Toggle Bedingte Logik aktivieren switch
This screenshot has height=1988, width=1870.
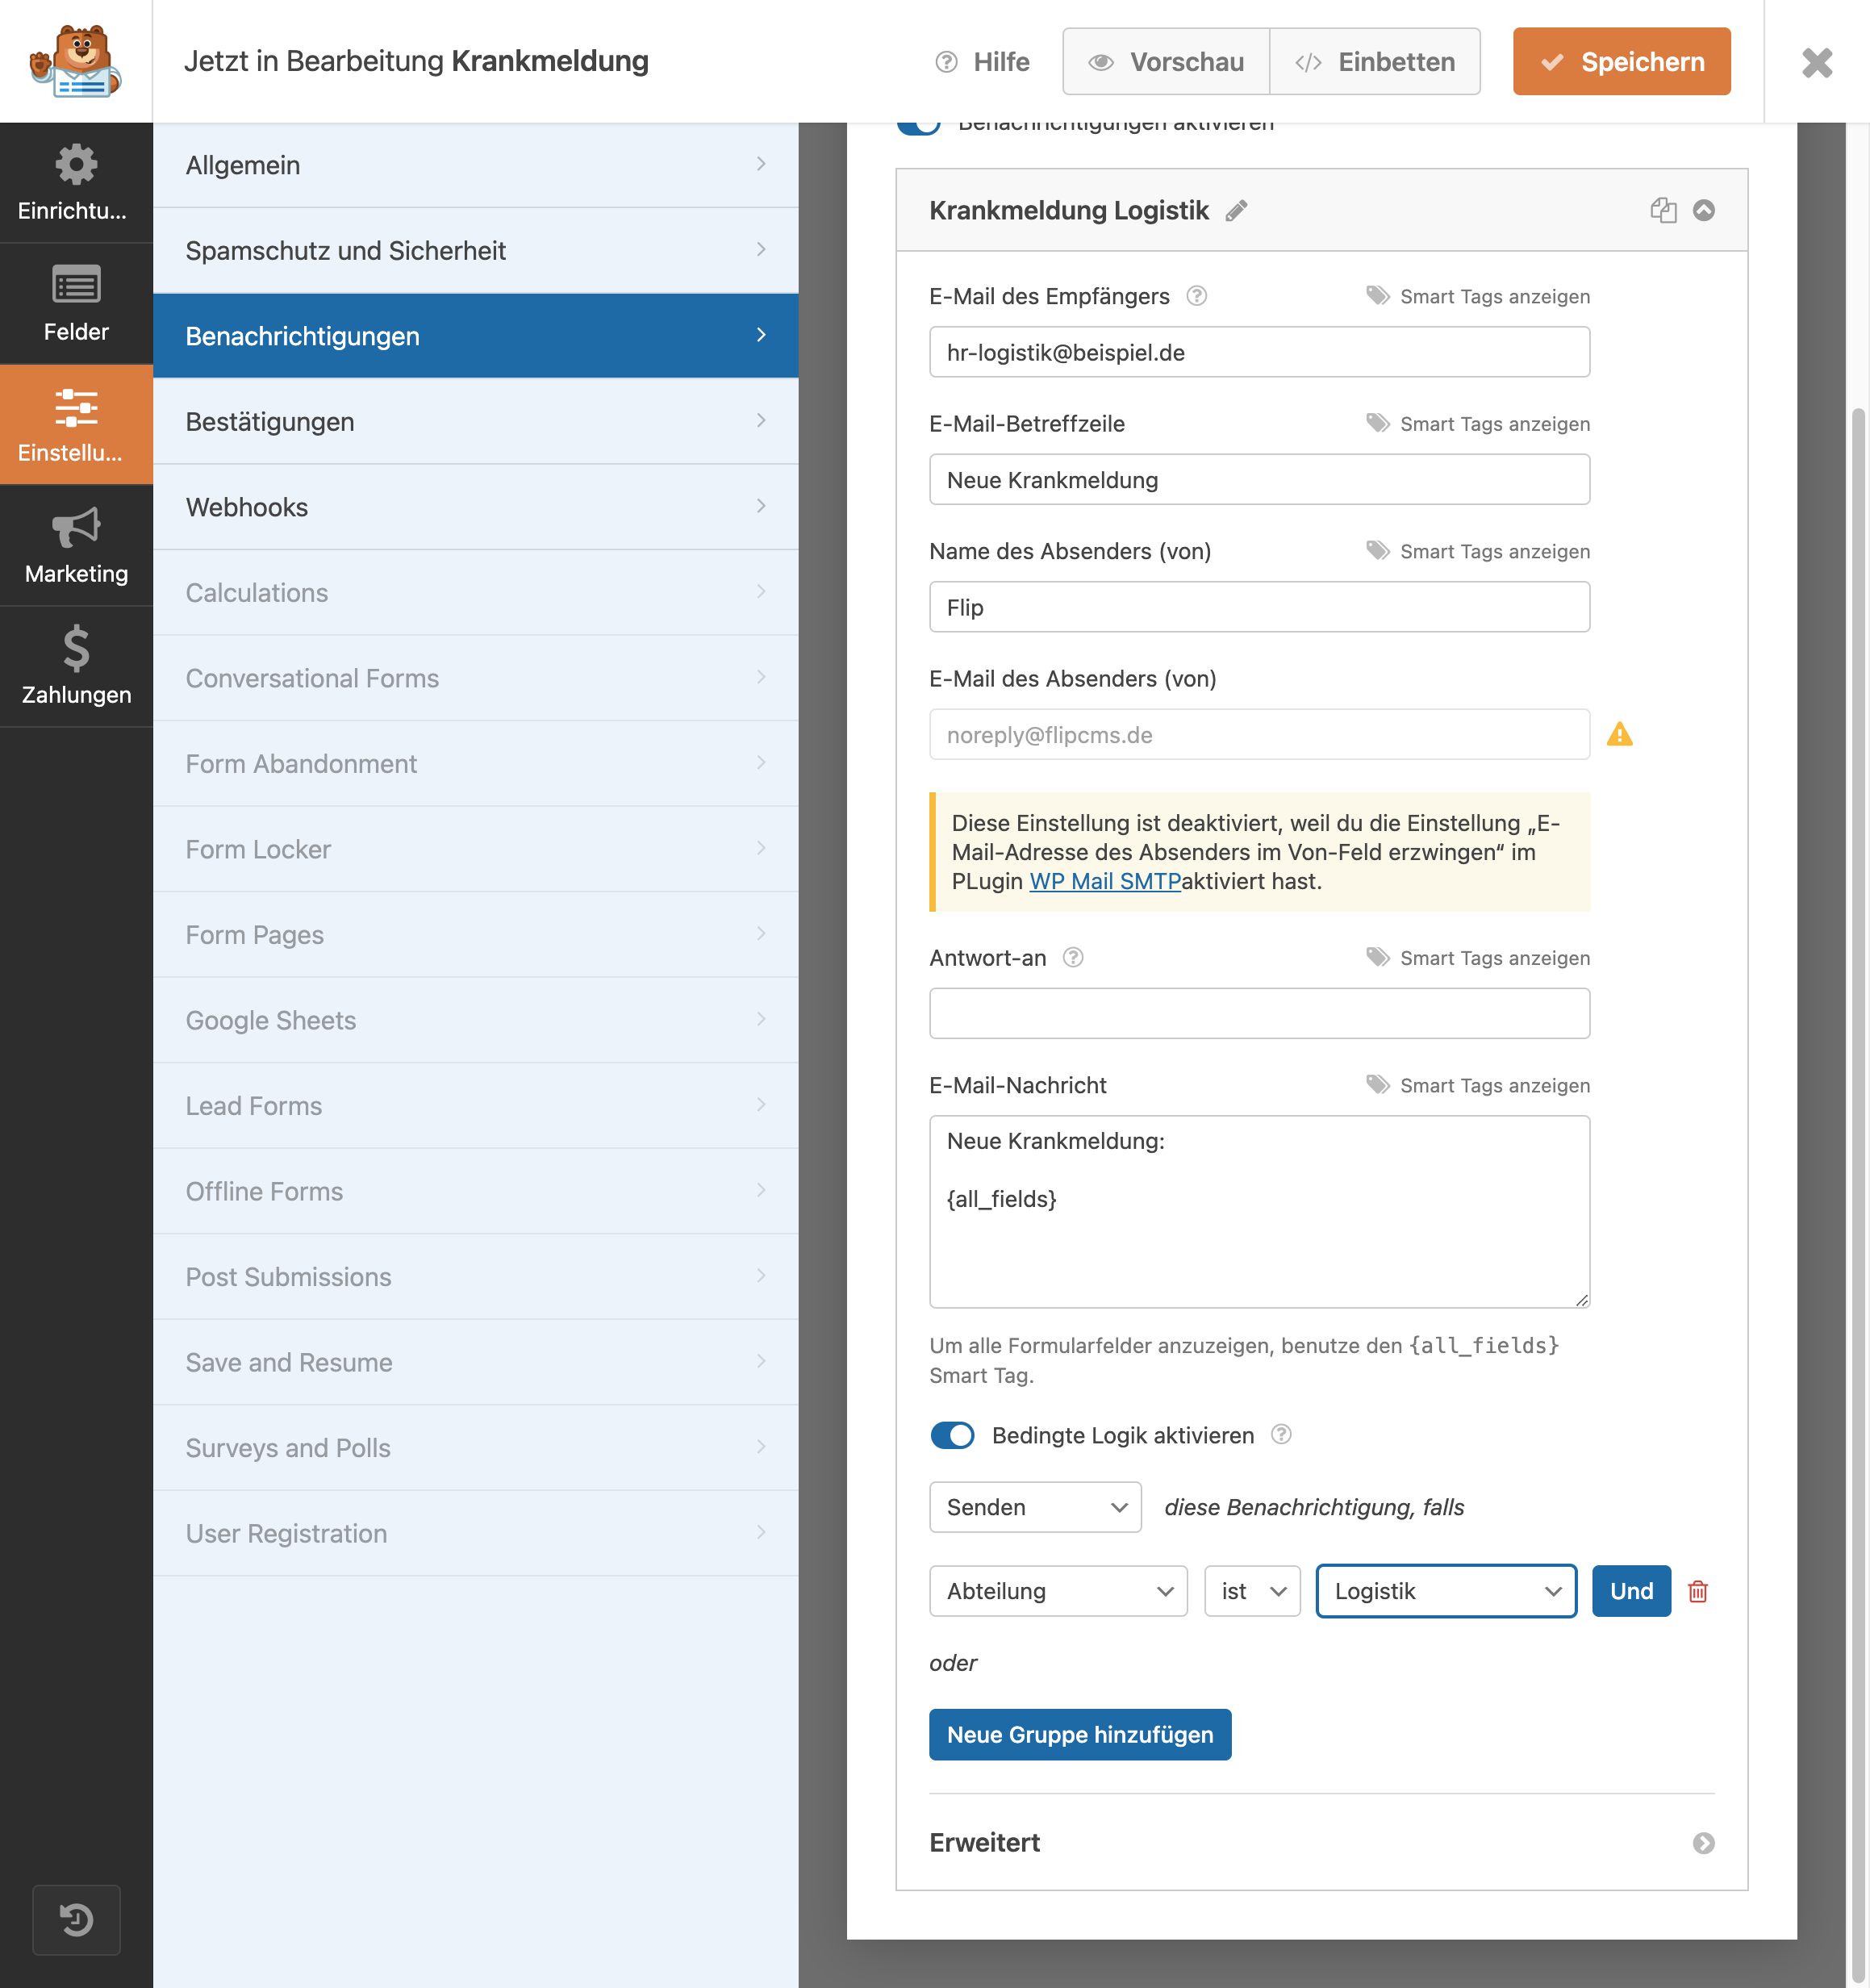952,1435
